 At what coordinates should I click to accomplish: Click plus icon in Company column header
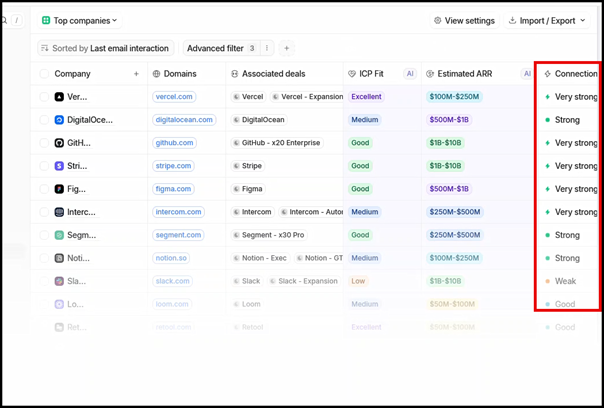pyautogui.click(x=136, y=74)
